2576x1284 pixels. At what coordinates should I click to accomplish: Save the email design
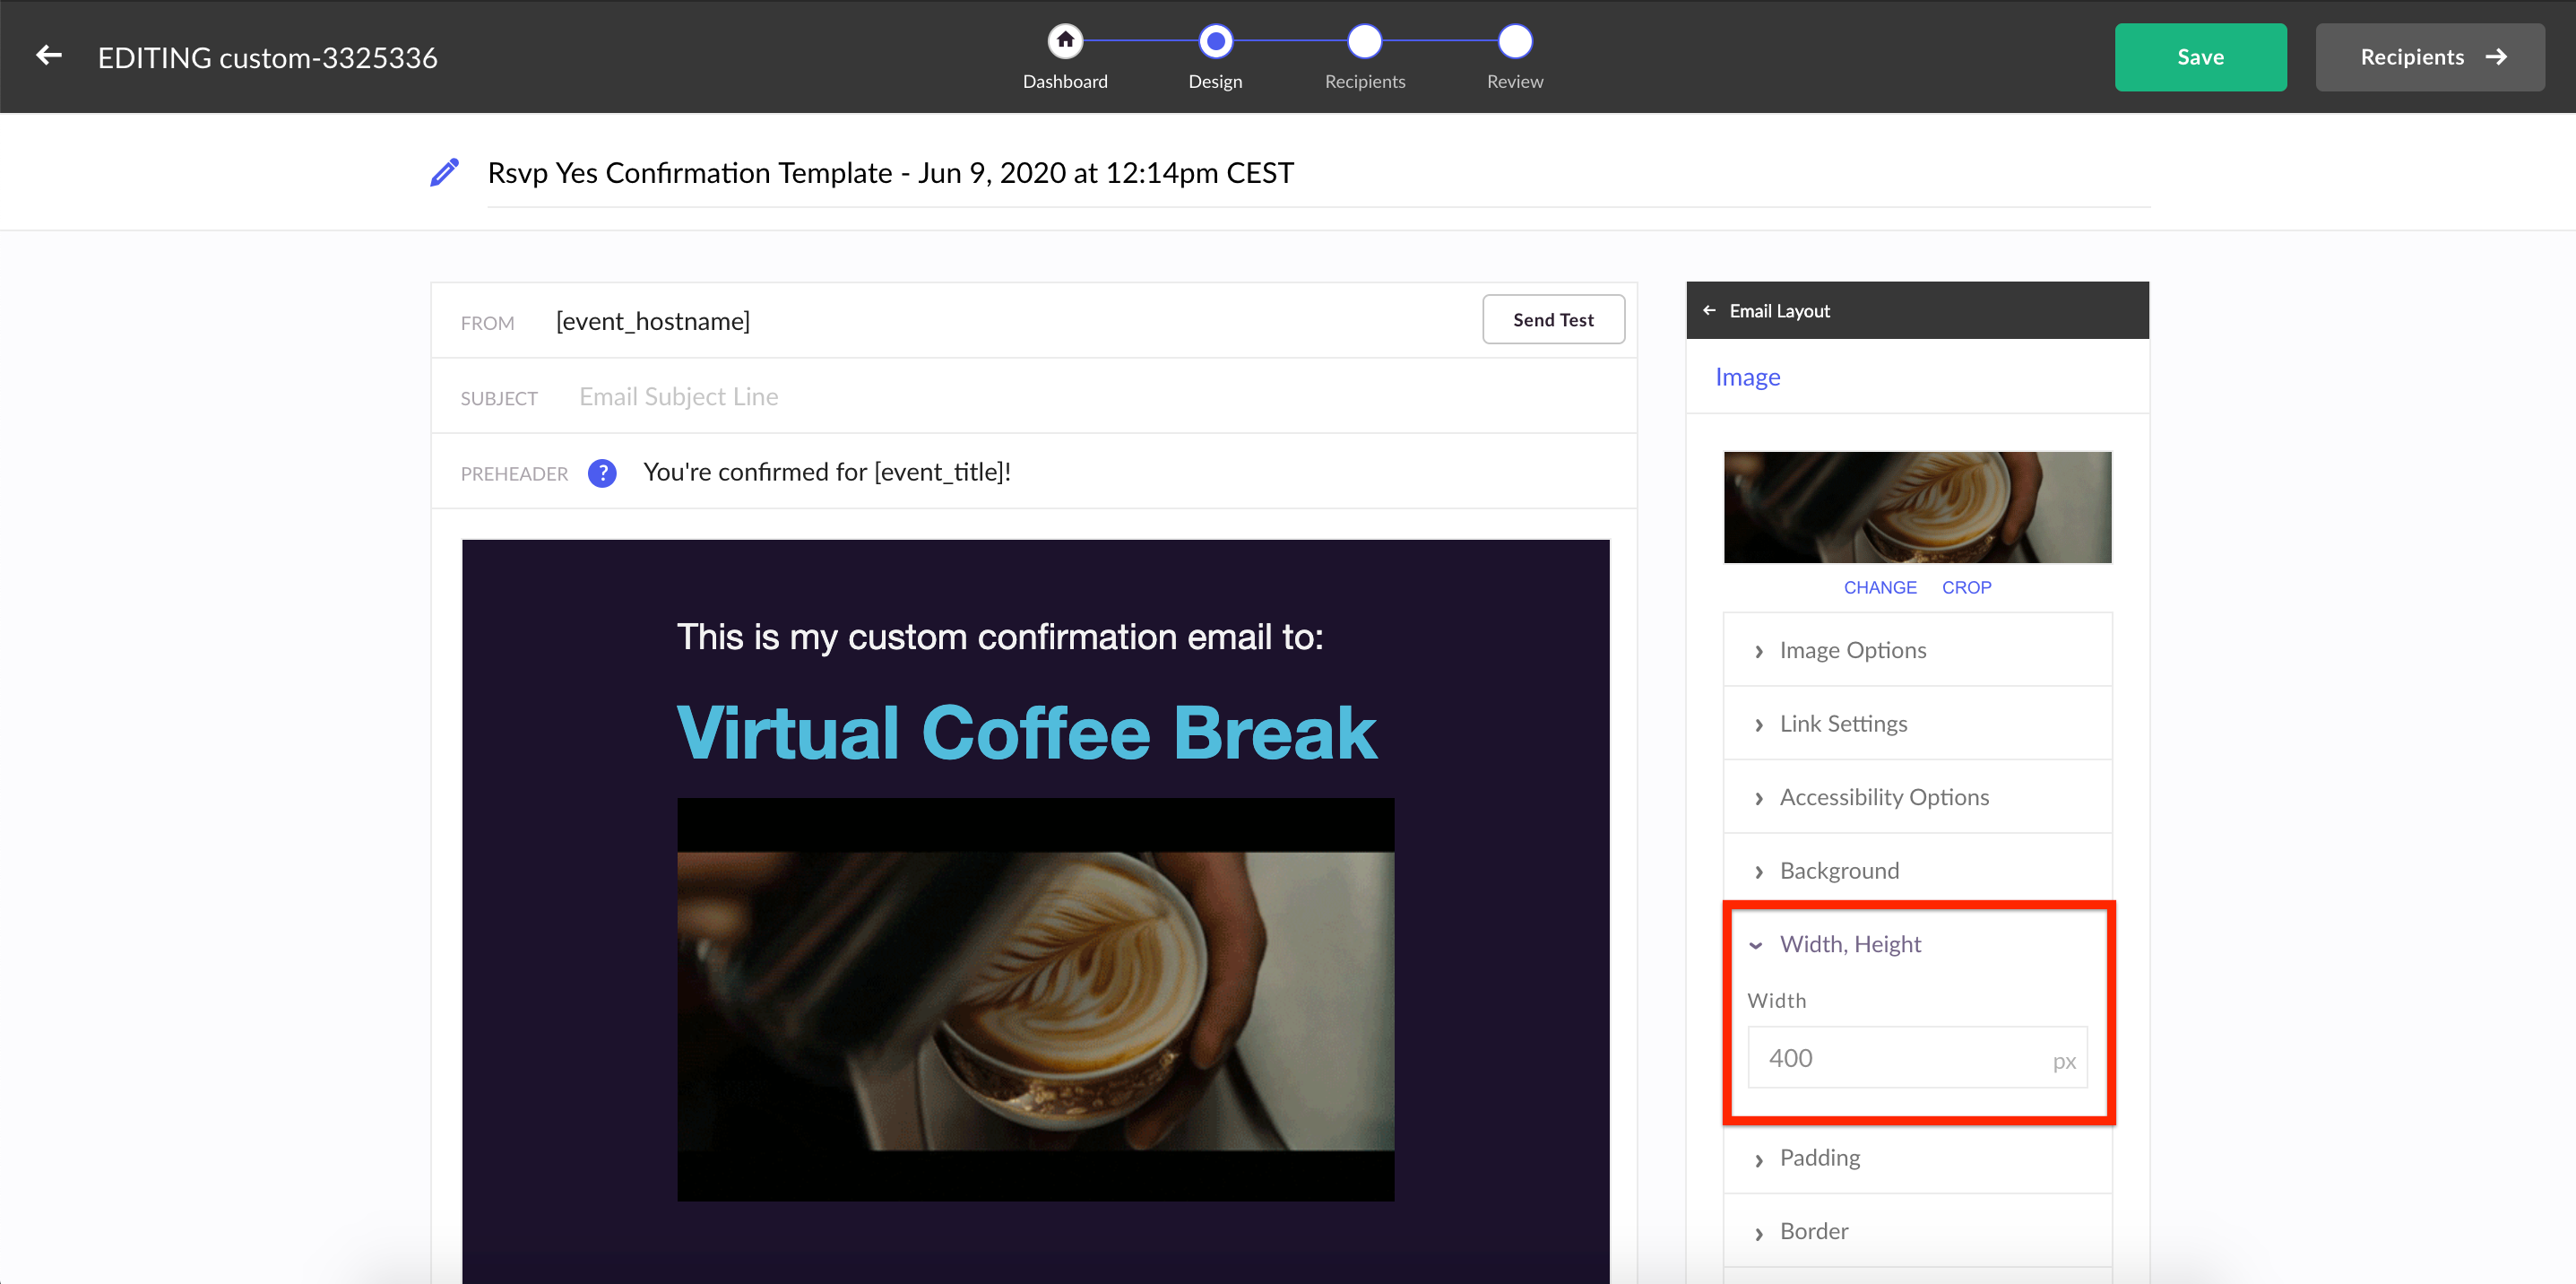[x=2200, y=57]
